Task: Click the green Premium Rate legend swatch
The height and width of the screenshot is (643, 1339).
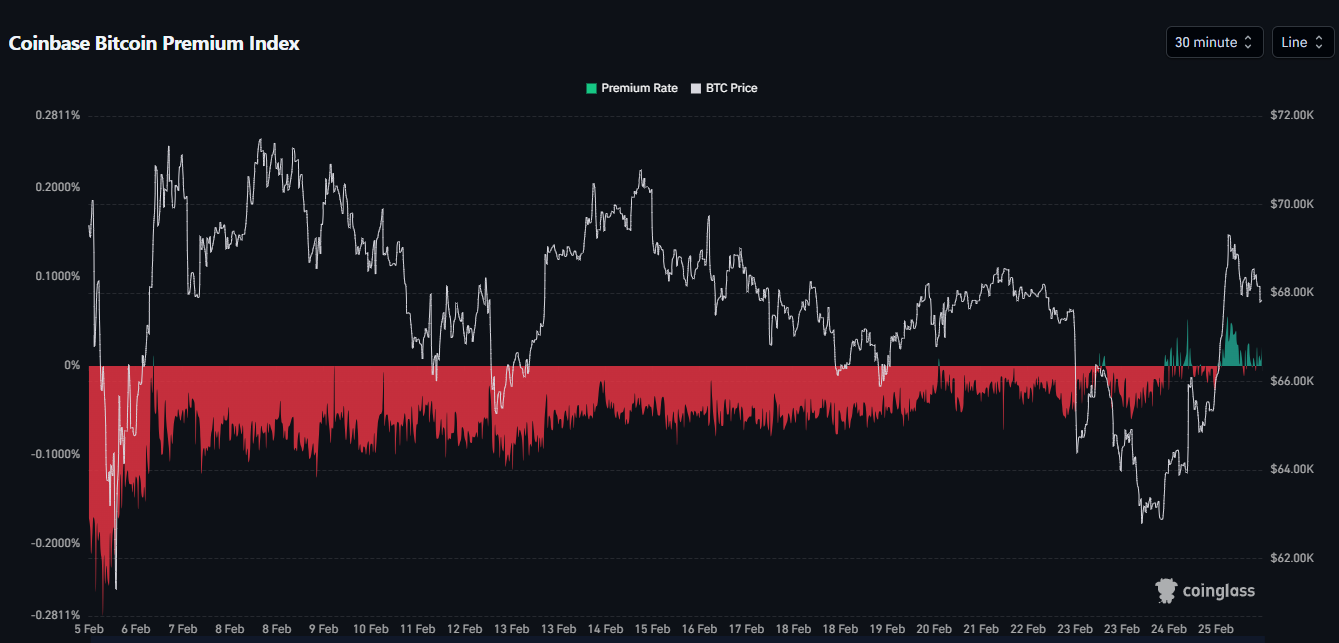Action: click(591, 88)
